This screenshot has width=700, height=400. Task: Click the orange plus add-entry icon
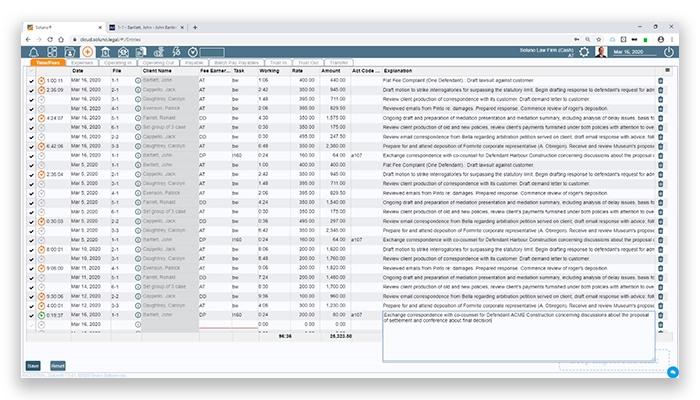coord(88,52)
